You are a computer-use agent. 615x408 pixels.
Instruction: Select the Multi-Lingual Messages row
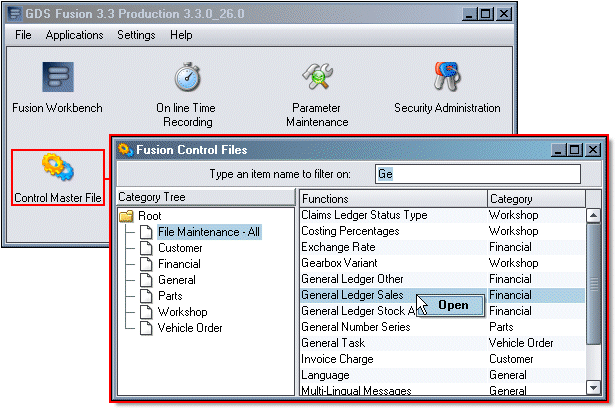coord(442,390)
